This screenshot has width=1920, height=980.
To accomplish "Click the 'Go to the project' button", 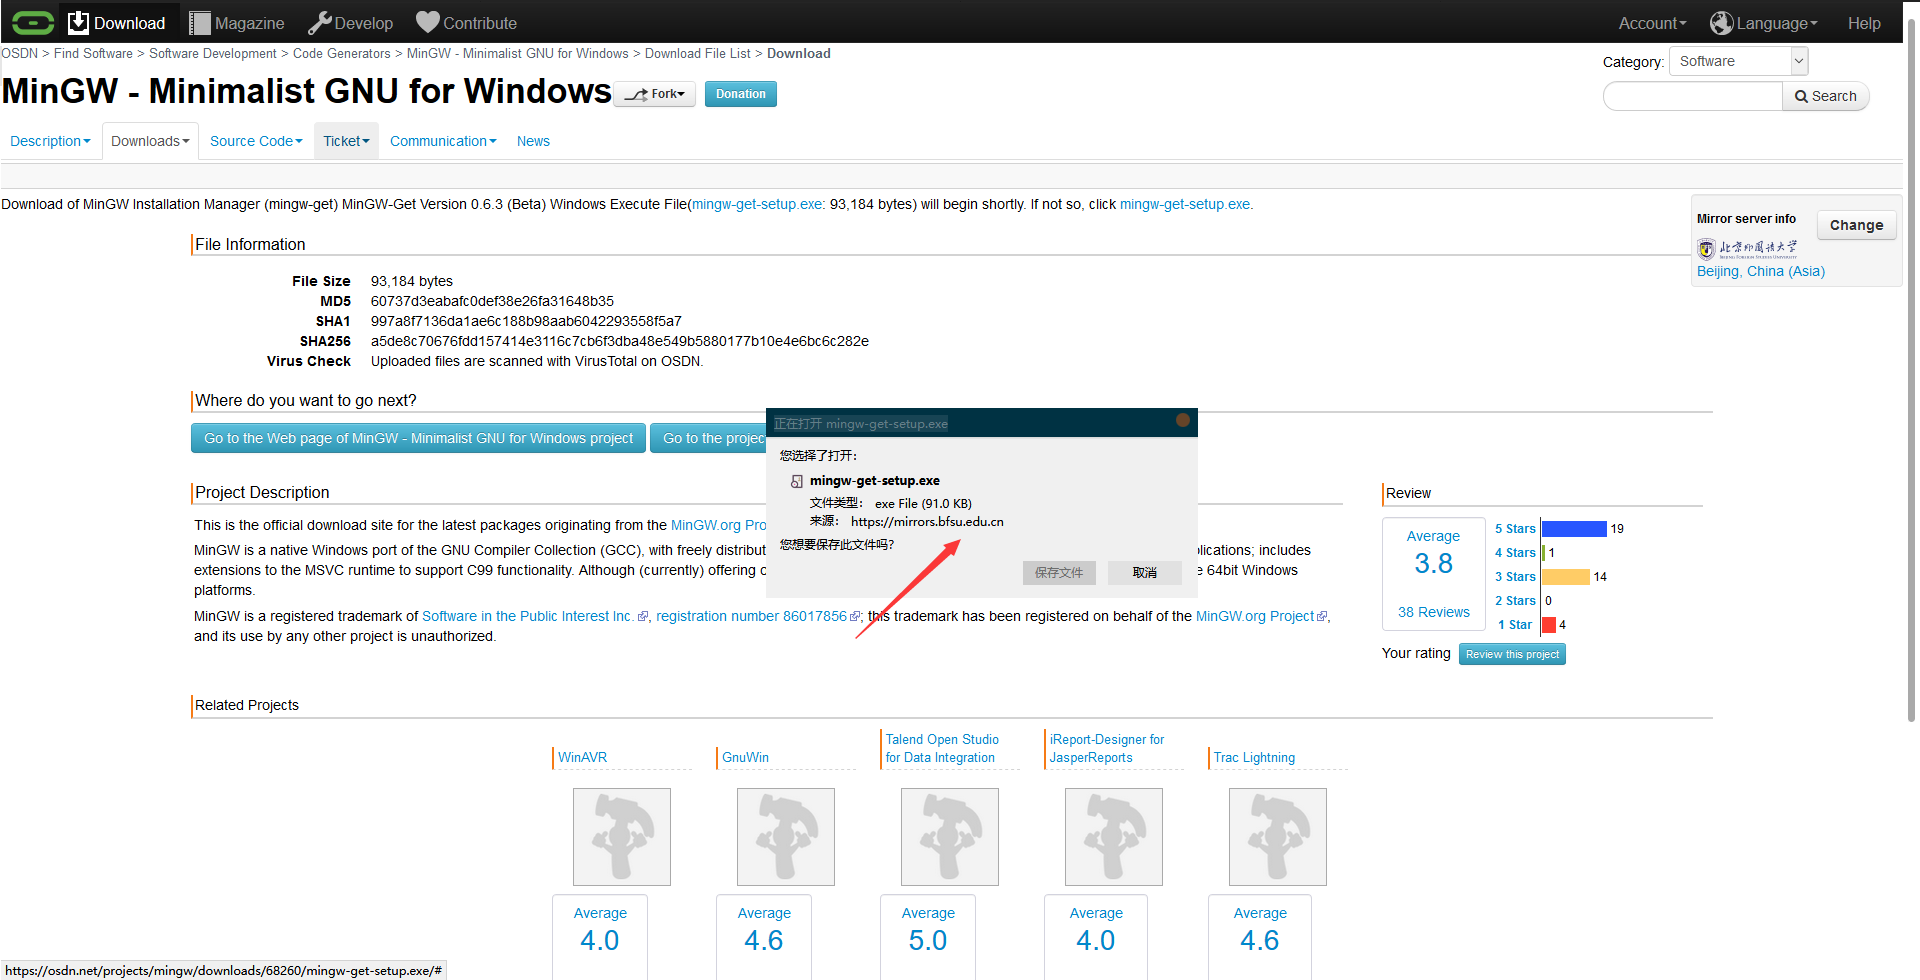I will tap(709, 438).
